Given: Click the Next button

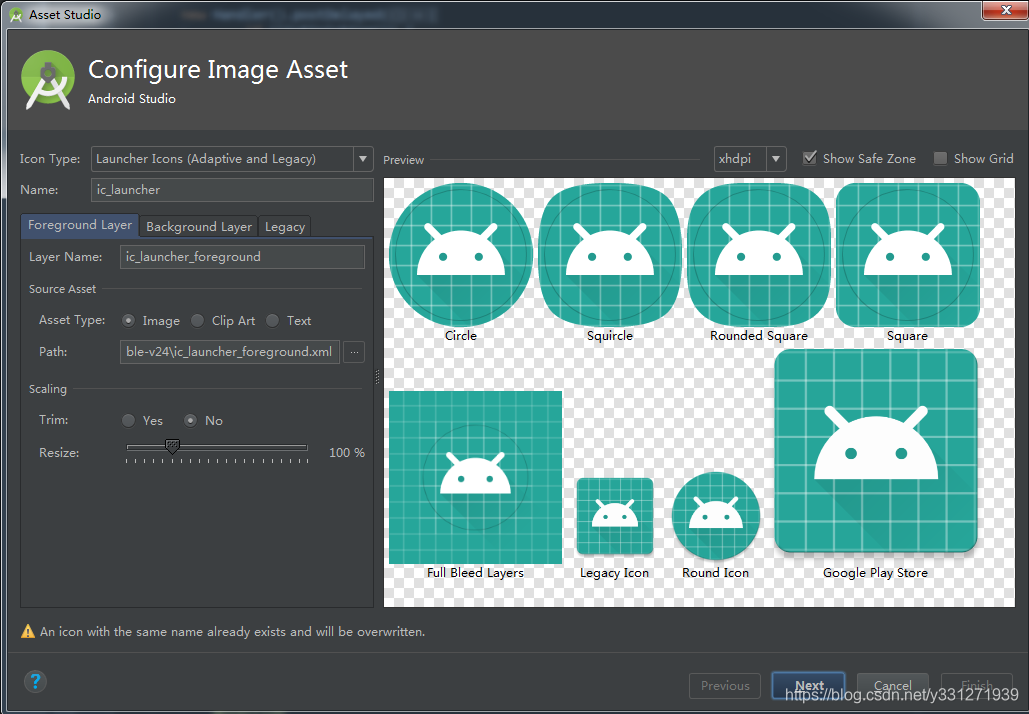Looking at the screenshot, I should 809,686.
